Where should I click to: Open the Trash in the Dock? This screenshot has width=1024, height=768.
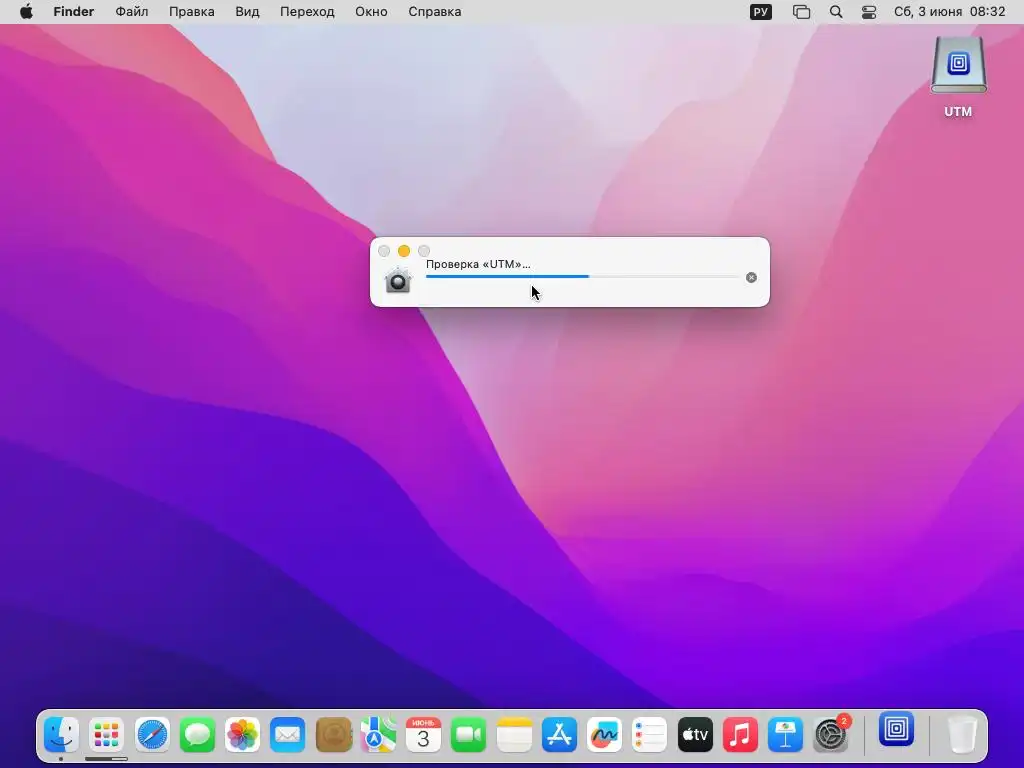click(961, 735)
